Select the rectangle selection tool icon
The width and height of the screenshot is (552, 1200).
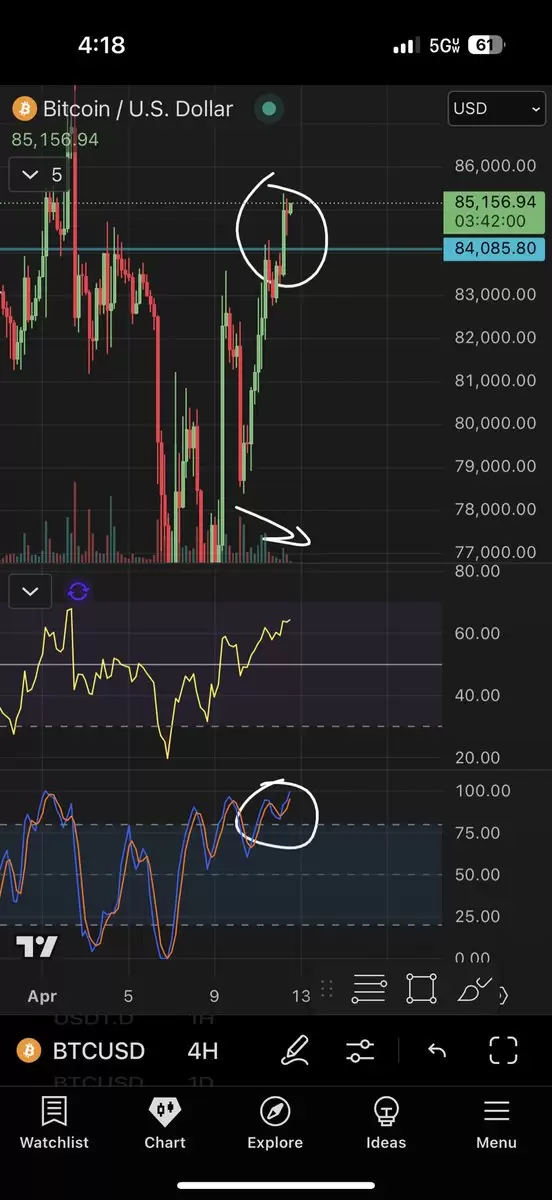[422, 989]
